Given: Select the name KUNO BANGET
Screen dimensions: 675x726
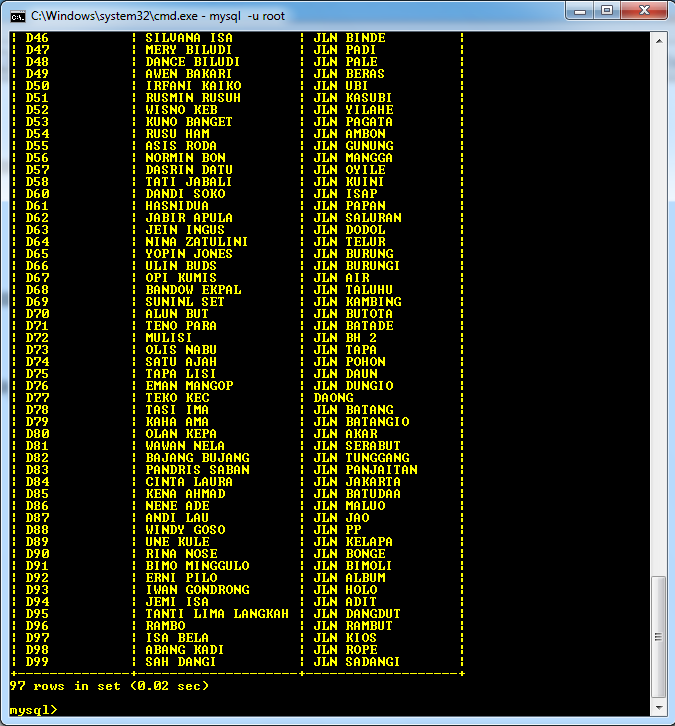Looking at the screenshot, I should [x=189, y=122].
